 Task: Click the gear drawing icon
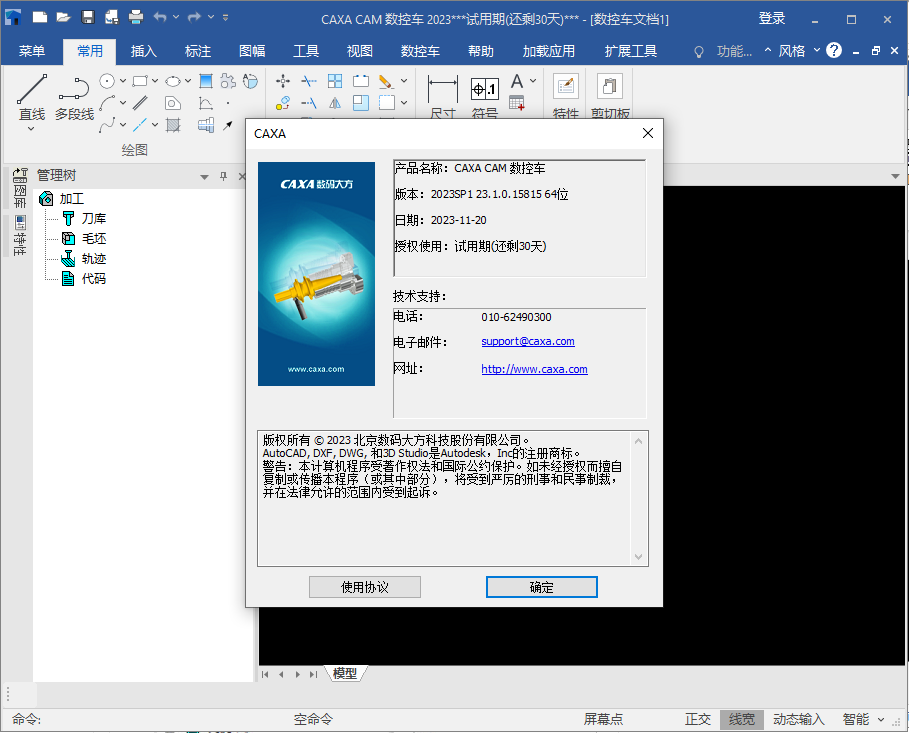tap(228, 81)
